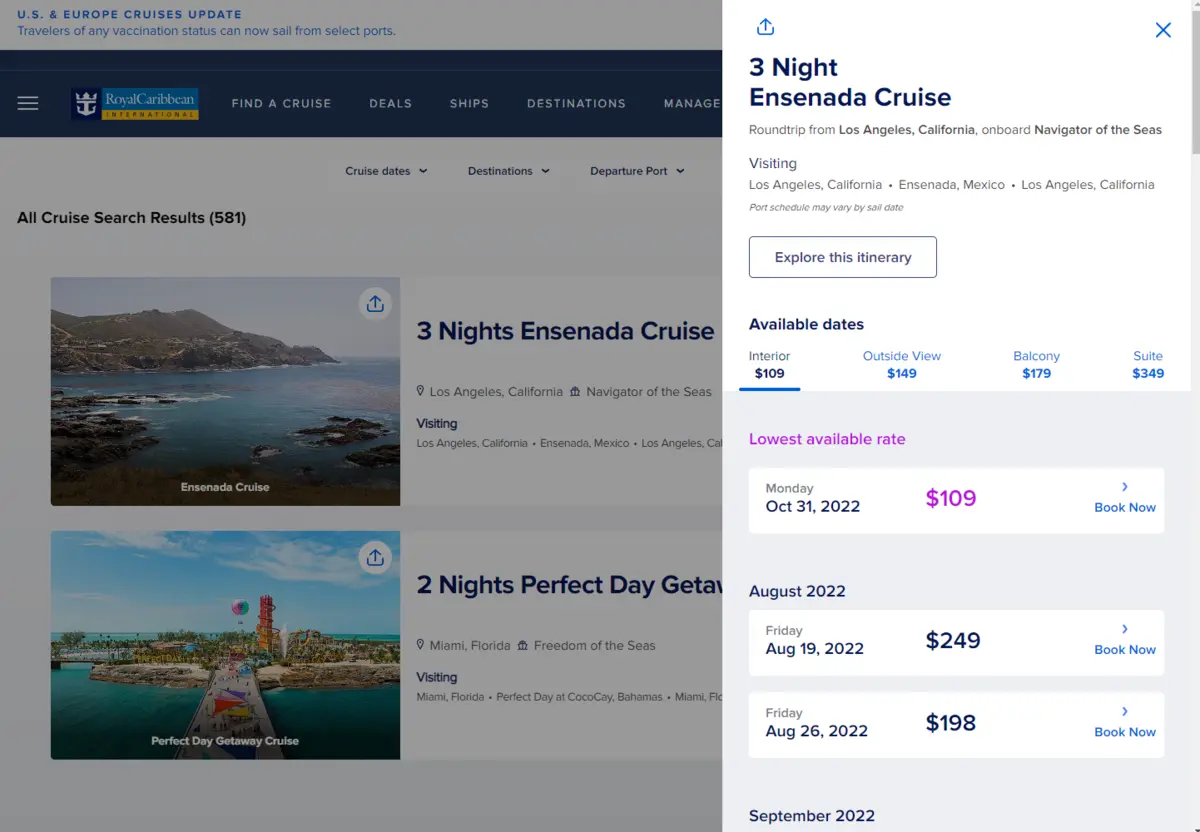Screen dimensions: 1200x832
Task: Click the 3 Nights Ensenada Cruise title
Action: (565, 331)
